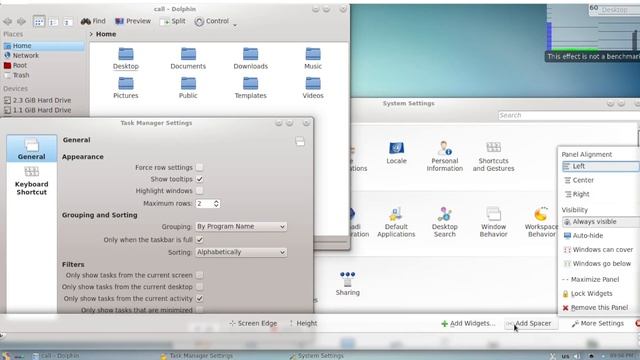Viewport: 640px width, 360px height.
Task: Toggle Only when the taskbar is full
Action: point(199,240)
